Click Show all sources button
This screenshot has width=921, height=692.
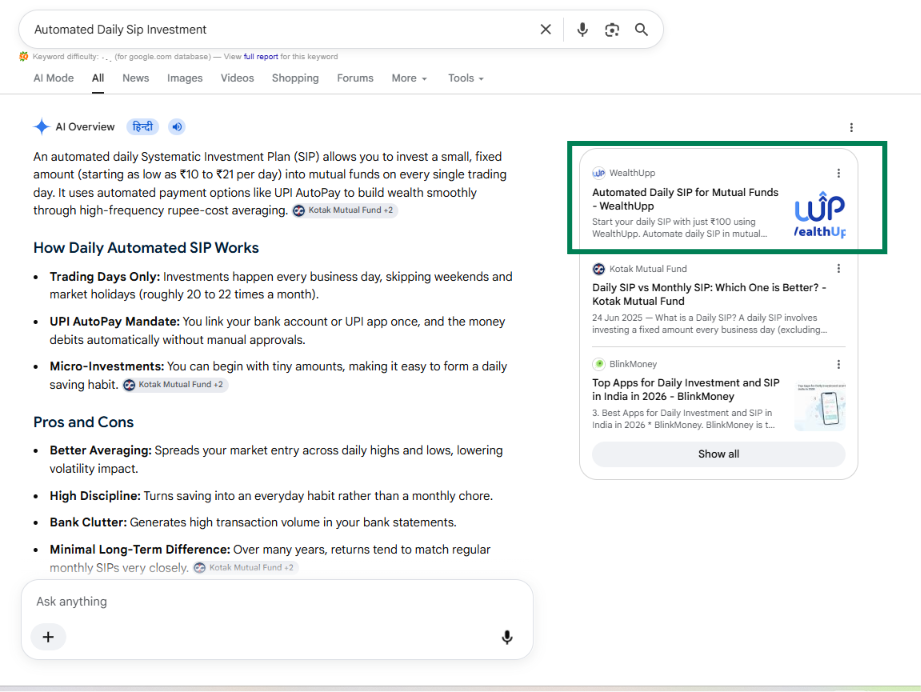click(x=718, y=454)
